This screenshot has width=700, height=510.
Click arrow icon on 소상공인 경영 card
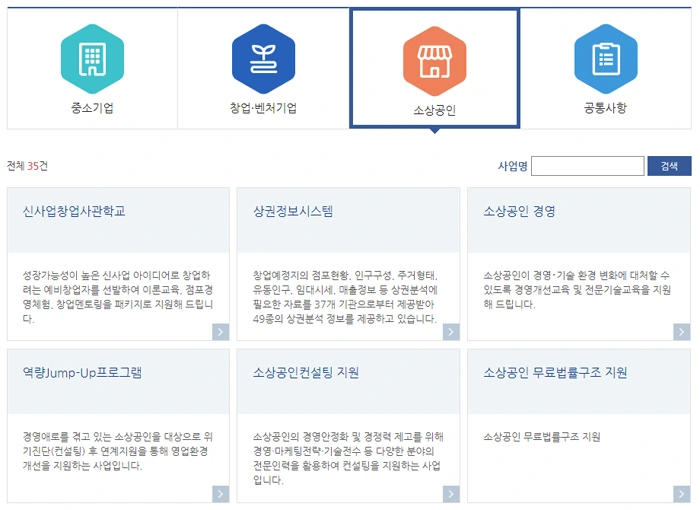point(681,332)
